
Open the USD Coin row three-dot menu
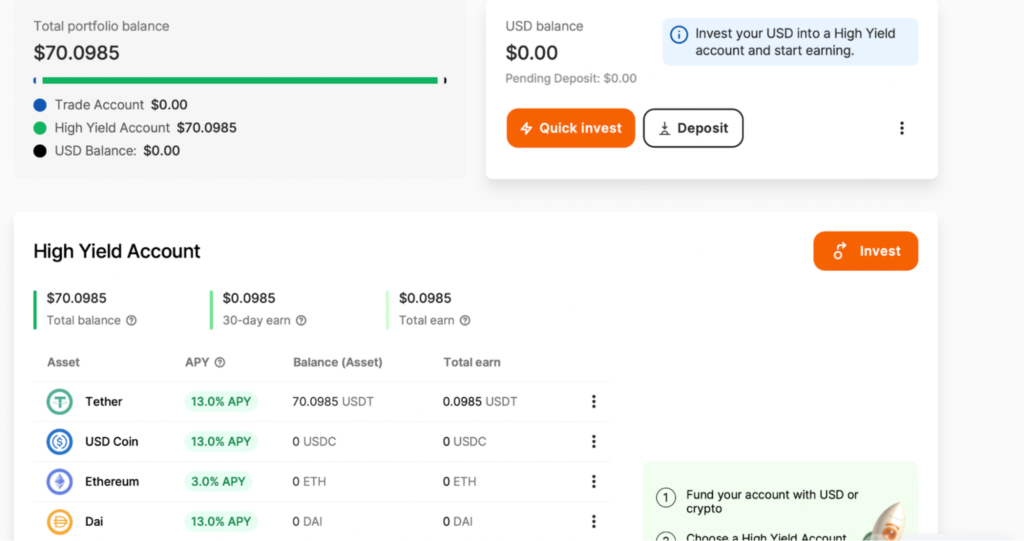[594, 442]
